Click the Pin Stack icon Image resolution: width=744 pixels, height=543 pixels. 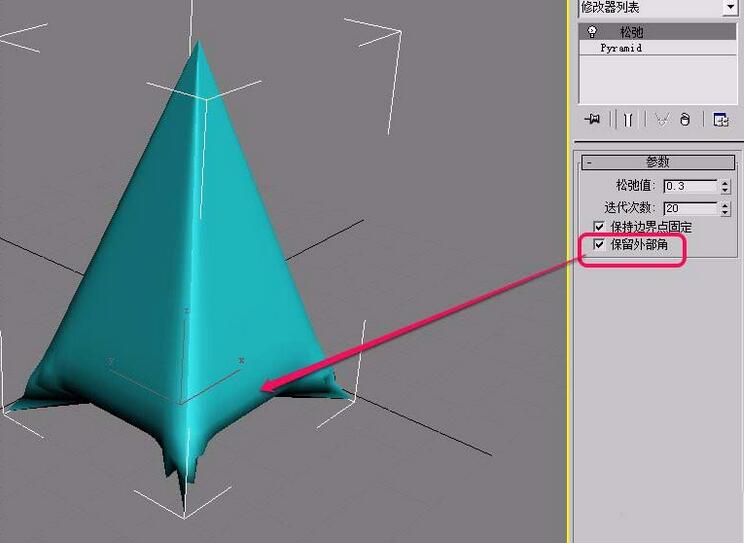[592, 119]
